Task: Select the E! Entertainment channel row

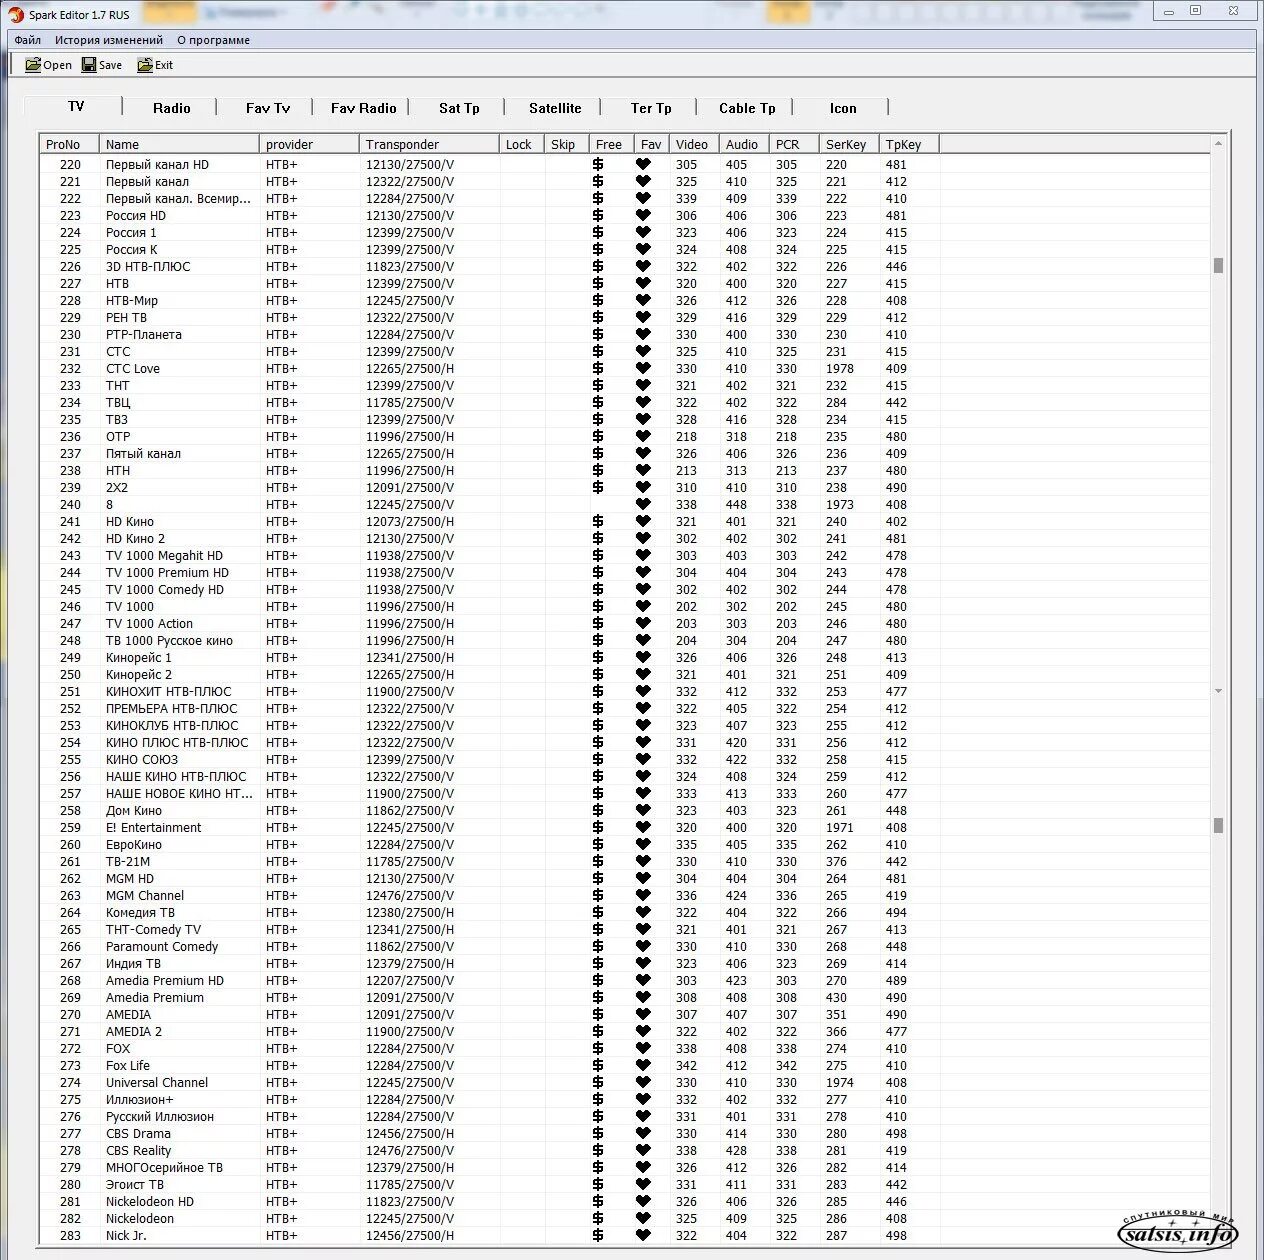Action: pyautogui.click(x=625, y=827)
